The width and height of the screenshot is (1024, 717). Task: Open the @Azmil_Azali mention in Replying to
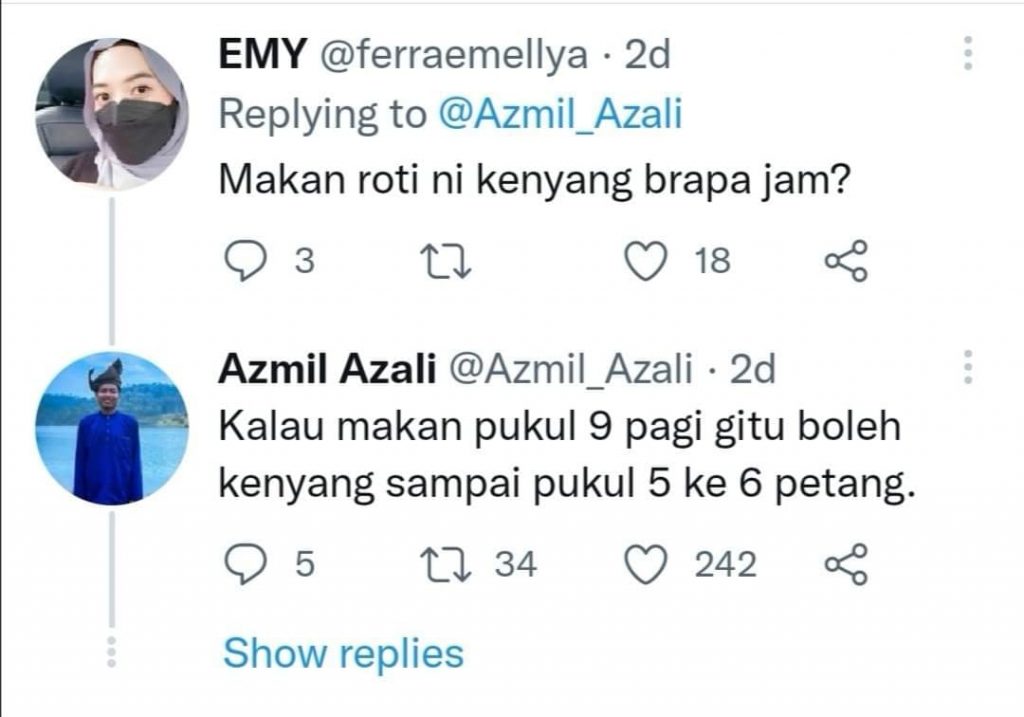pyautogui.click(x=560, y=115)
